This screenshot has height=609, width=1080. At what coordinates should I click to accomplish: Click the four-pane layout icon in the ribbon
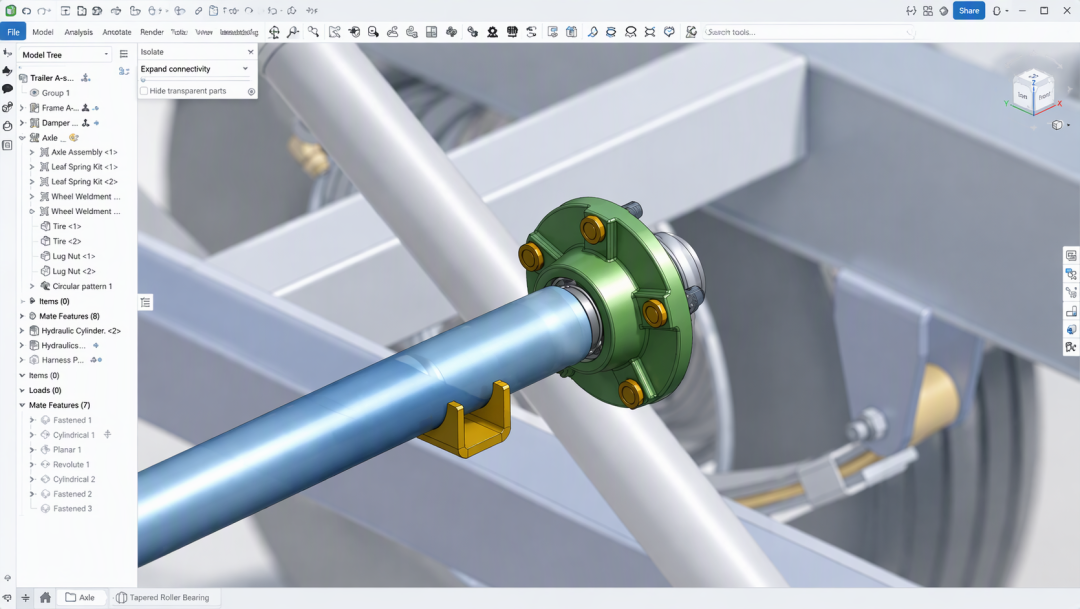point(431,32)
